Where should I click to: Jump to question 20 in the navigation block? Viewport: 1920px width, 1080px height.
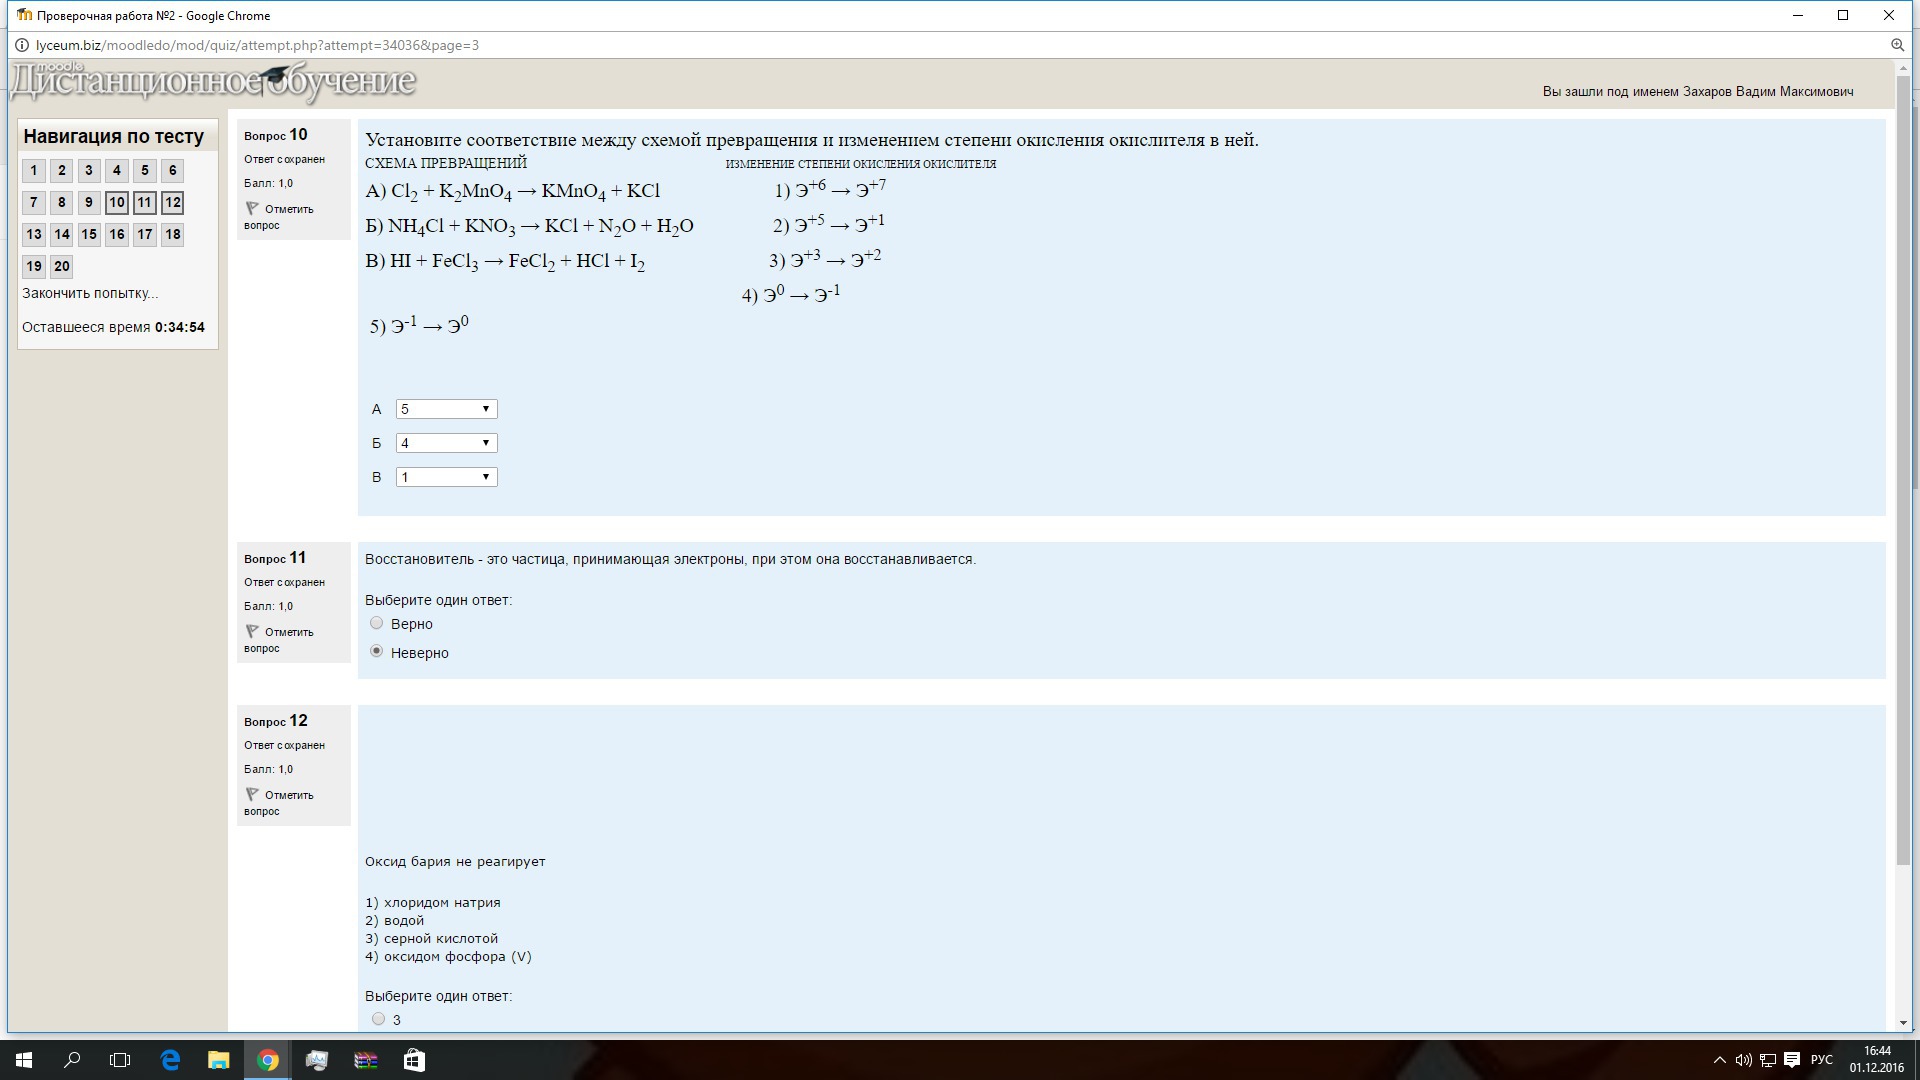coord(62,267)
